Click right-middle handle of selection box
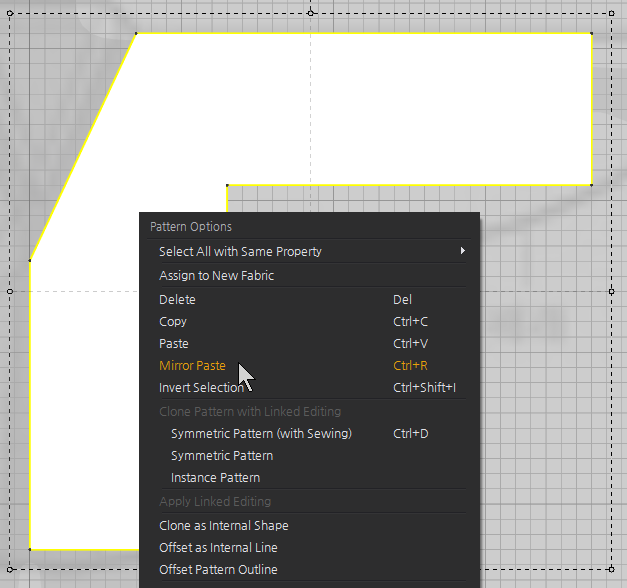 (x=611, y=292)
